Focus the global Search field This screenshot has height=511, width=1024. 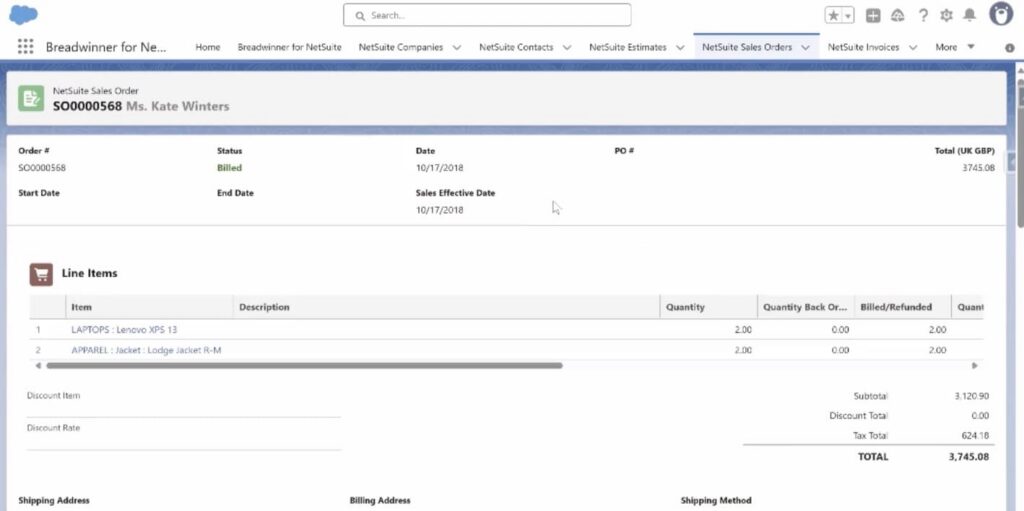pyautogui.click(x=487, y=15)
